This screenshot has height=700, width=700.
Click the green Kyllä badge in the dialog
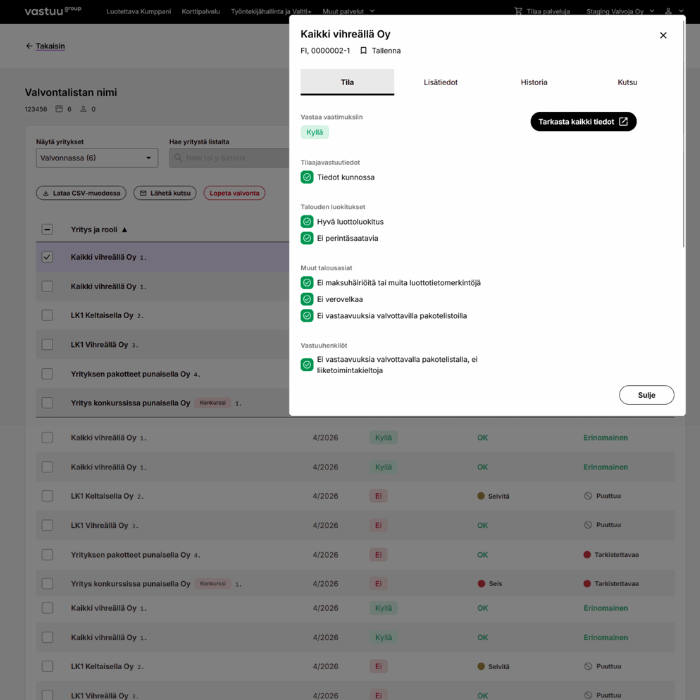click(x=315, y=132)
